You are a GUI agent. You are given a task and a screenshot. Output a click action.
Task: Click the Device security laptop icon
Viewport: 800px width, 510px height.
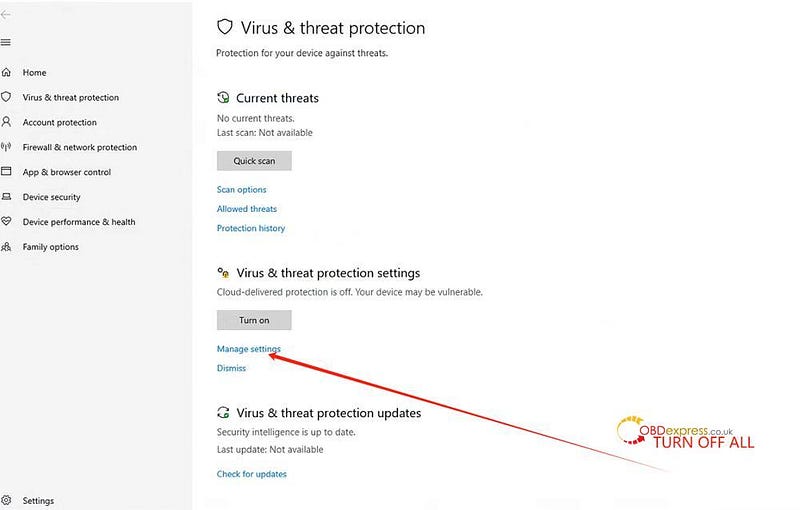click(6, 196)
